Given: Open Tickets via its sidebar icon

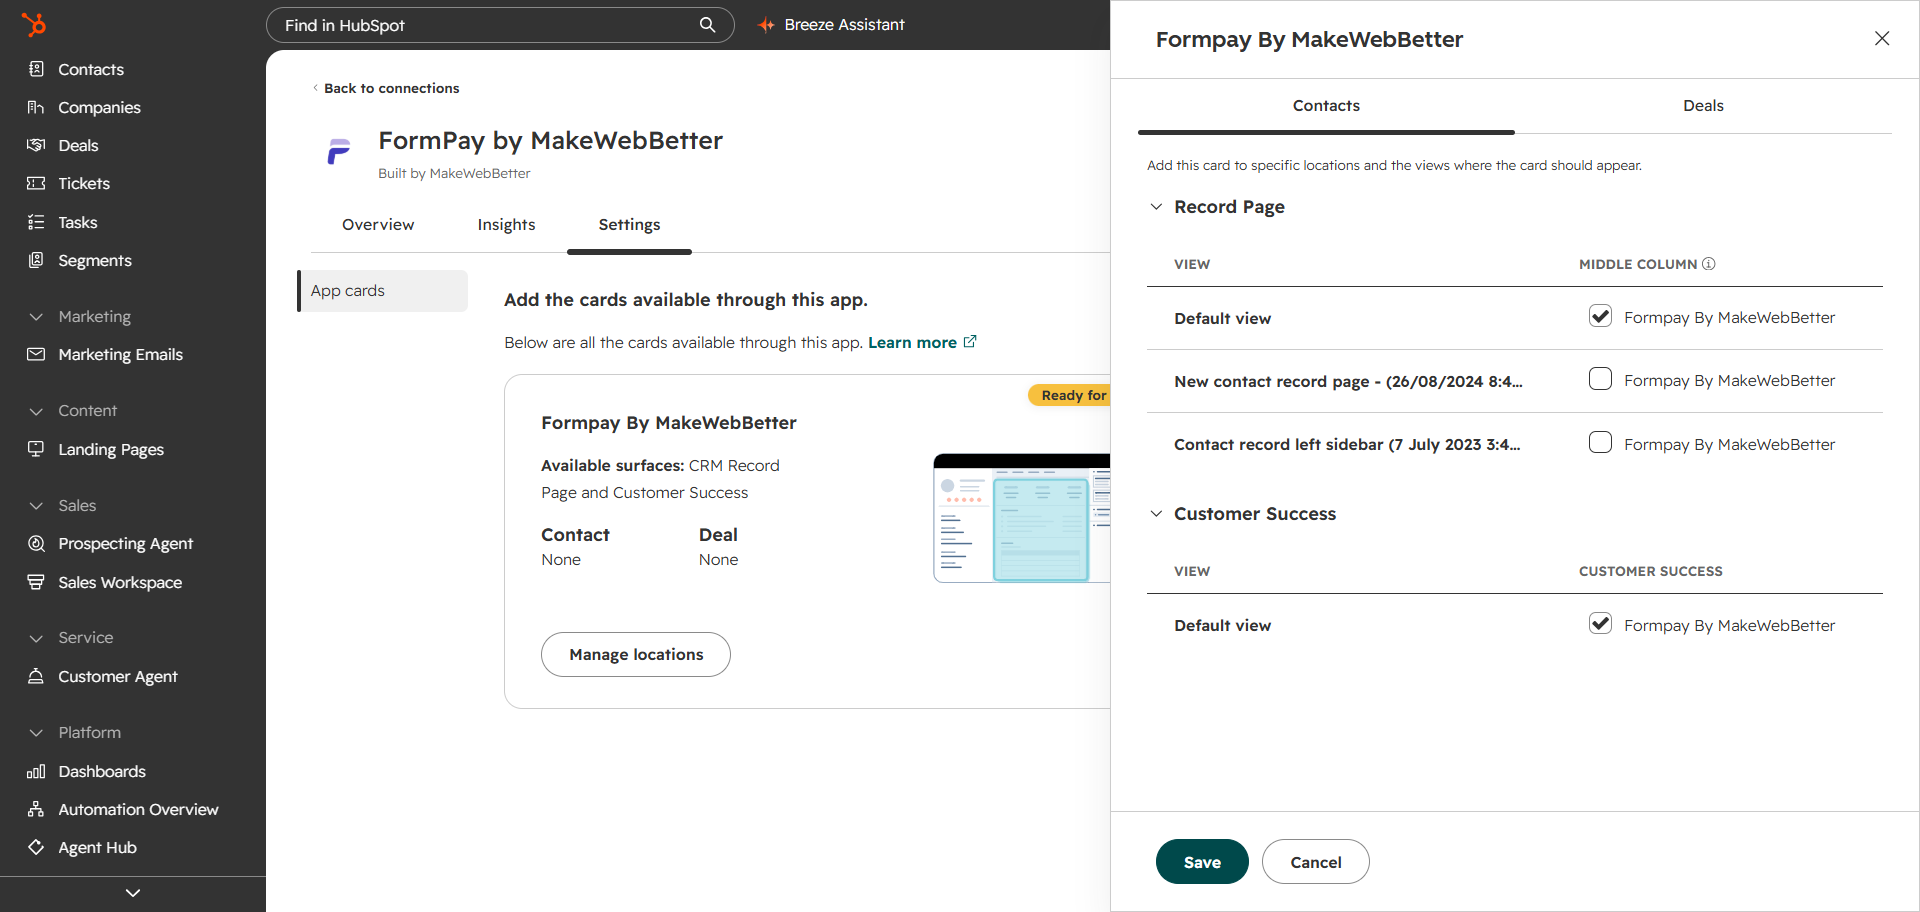Looking at the screenshot, I should pyautogui.click(x=36, y=183).
